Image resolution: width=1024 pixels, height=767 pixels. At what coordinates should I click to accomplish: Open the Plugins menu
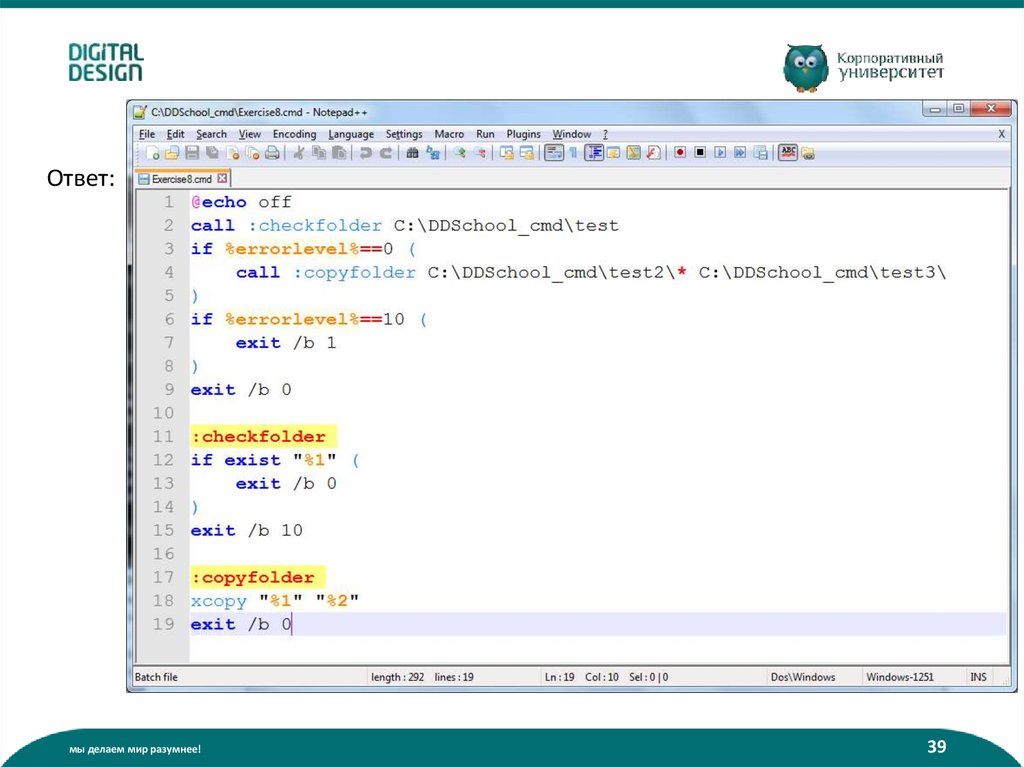pos(523,134)
